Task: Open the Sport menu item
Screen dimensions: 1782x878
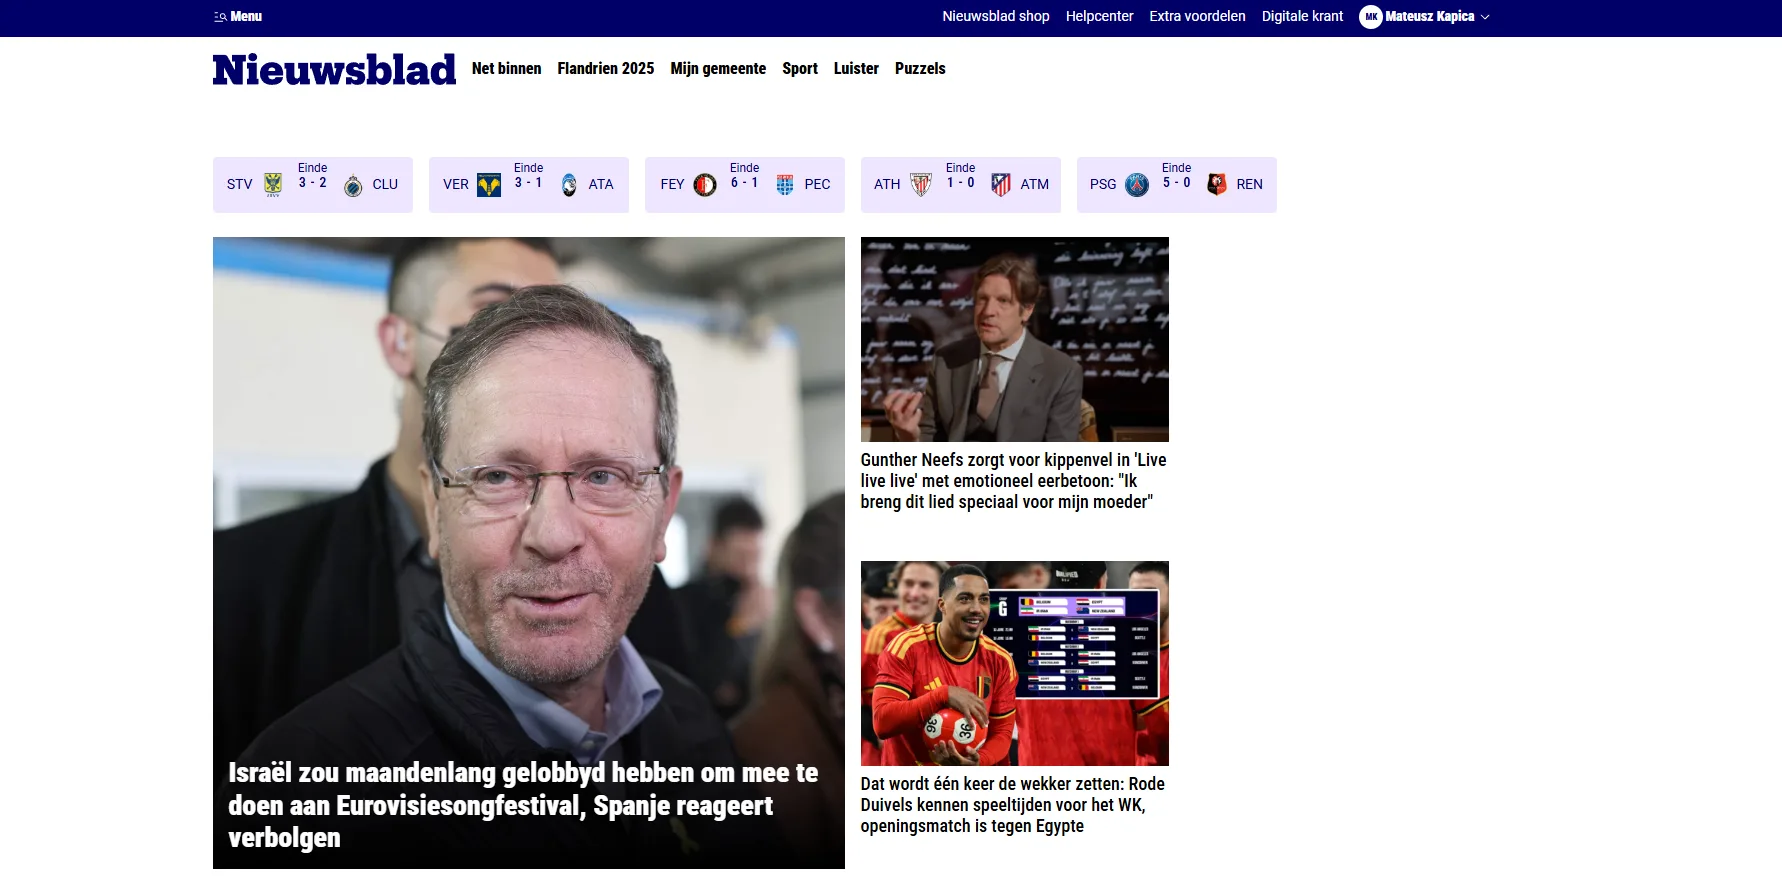Action: (800, 68)
